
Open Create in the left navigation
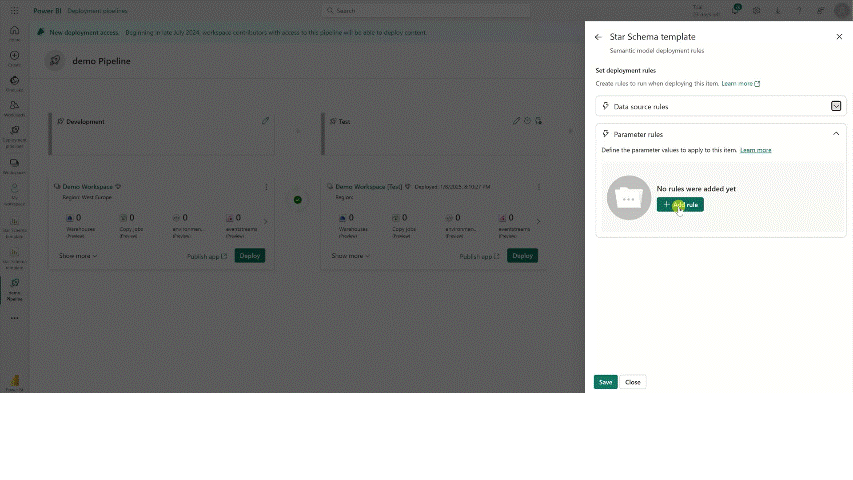click(14, 58)
